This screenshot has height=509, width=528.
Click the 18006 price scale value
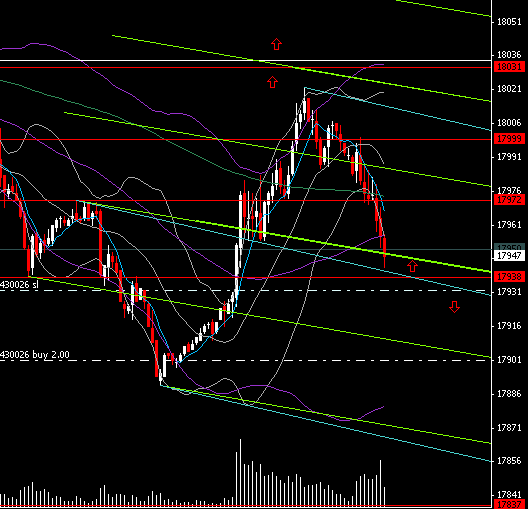point(509,123)
